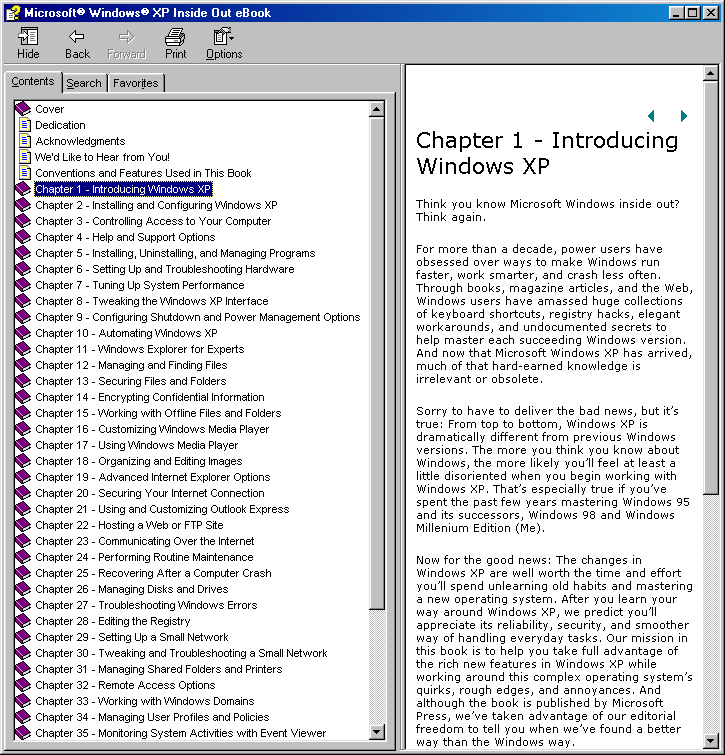The image size is (725, 755).
Task: Click the reading pane scrollbar thumb
Action: point(711,288)
